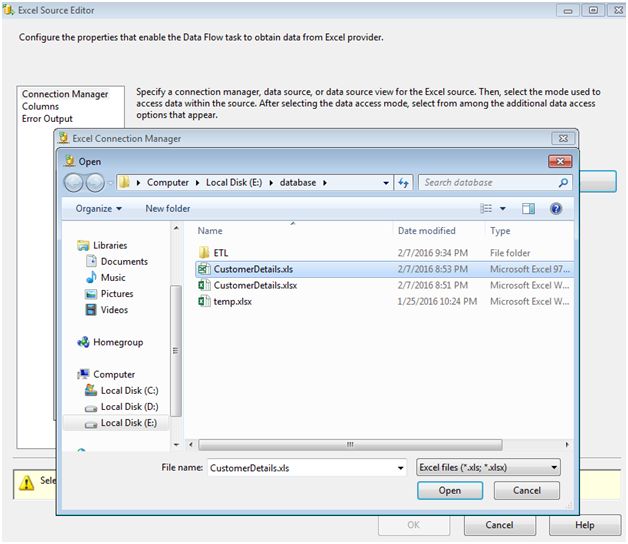628x544 pixels.
Task: Click the Local Disk (E:) drive icon
Action: tap(91, 424)
